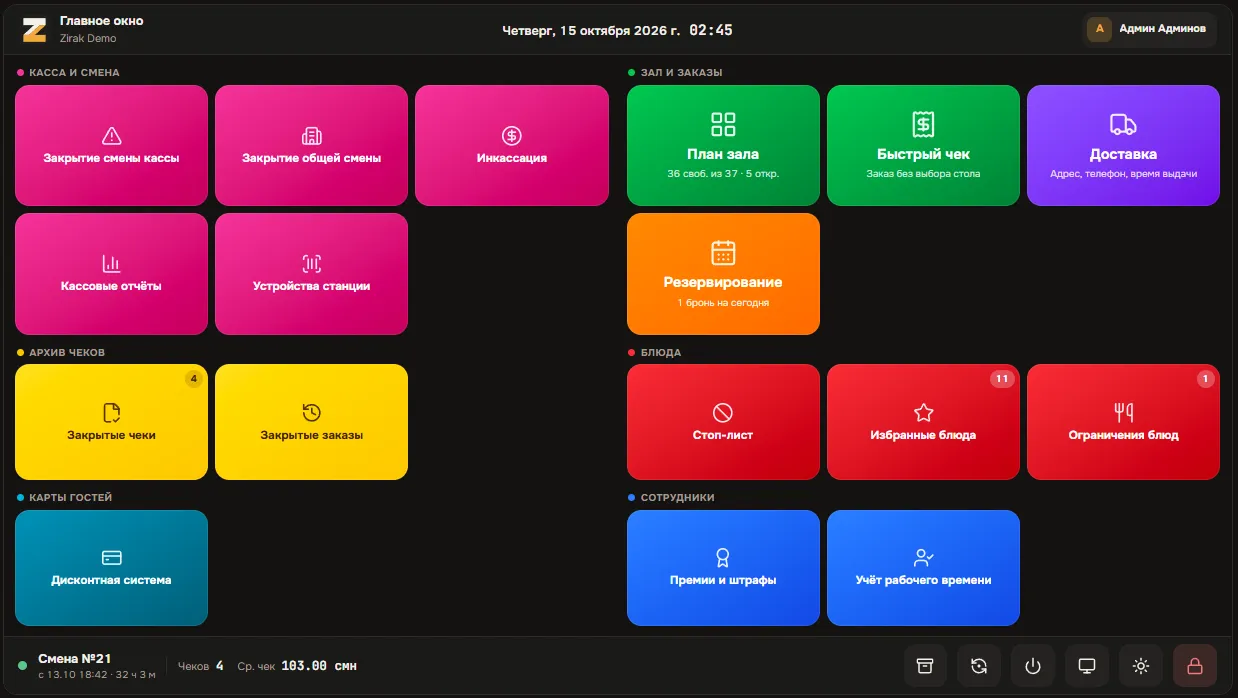Open Устройства станции tile
Image resolution: width=1238 pixels, height=698 pixels.
312,274
